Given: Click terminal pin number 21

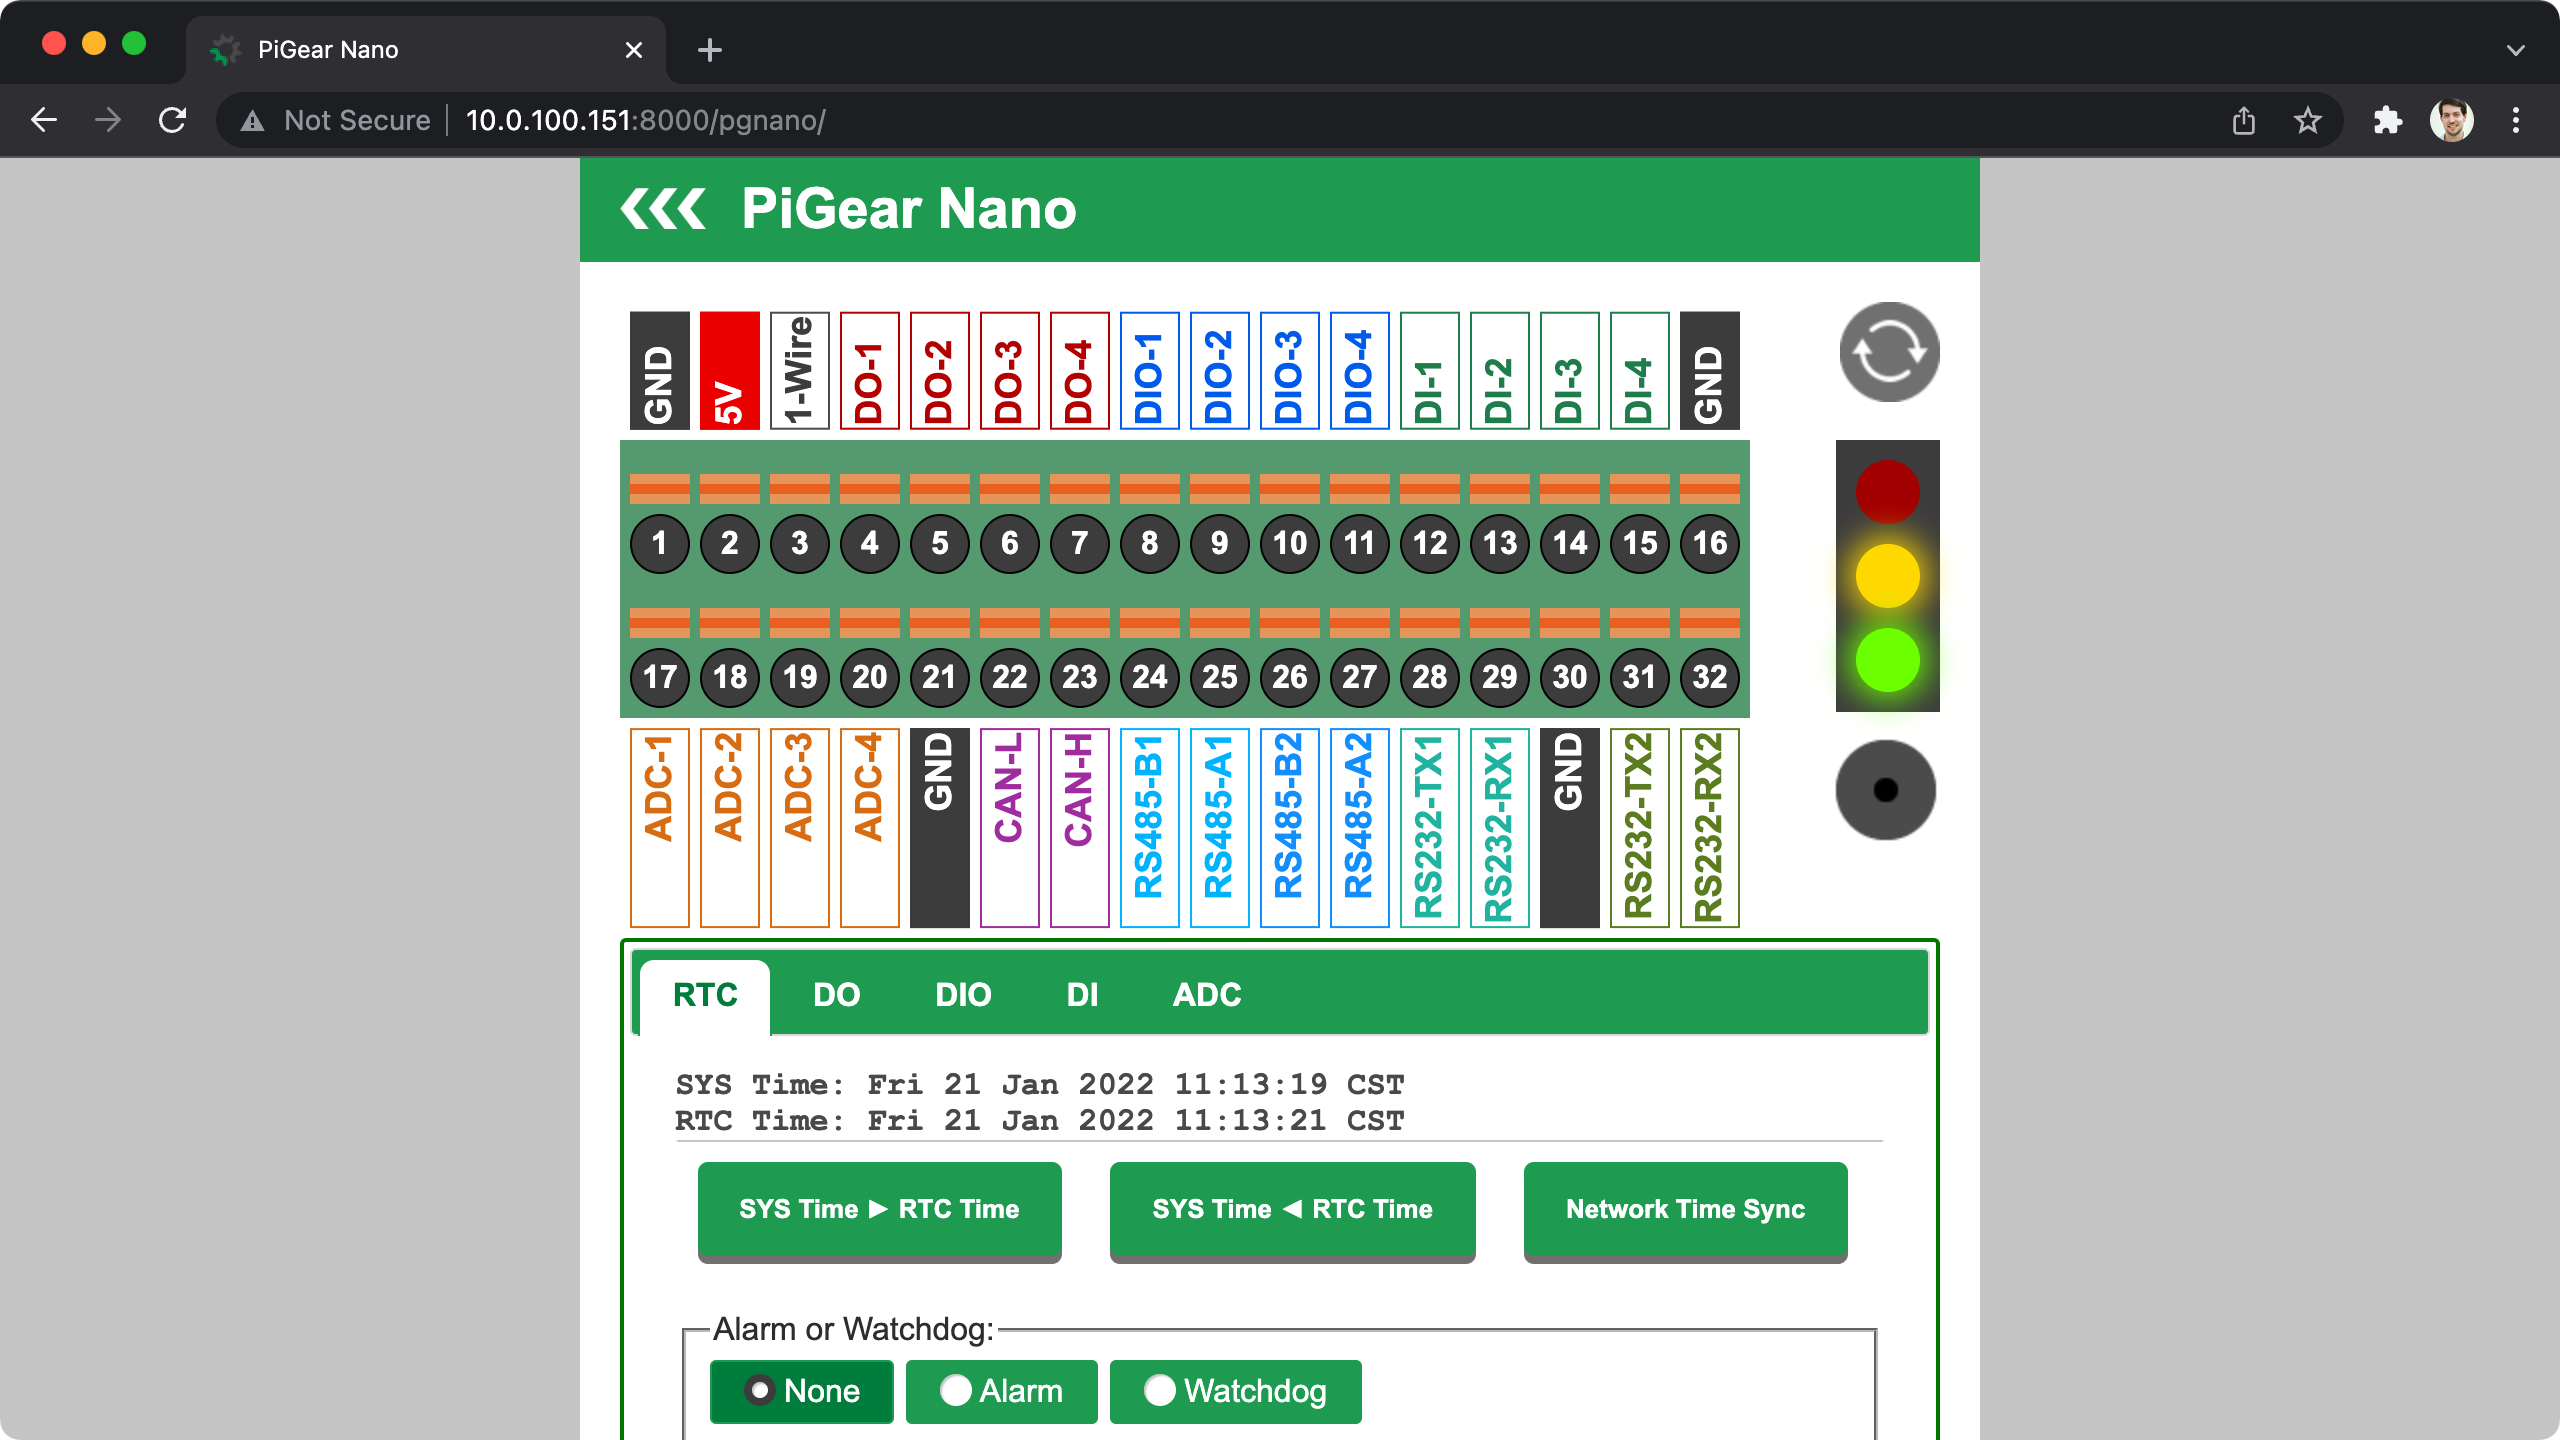Looking at the screenshot, I should pos(939,677).
